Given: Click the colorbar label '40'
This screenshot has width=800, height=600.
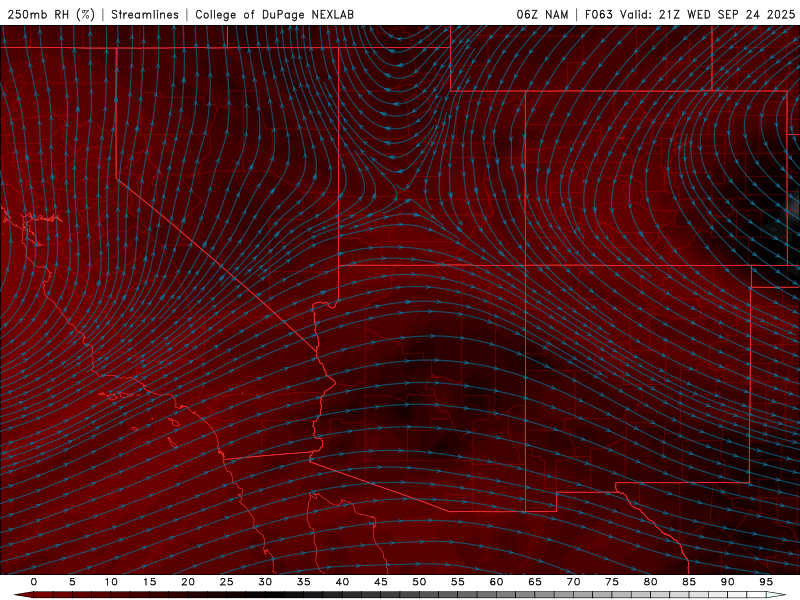Looking at the screenshot, I should (342, 582).
